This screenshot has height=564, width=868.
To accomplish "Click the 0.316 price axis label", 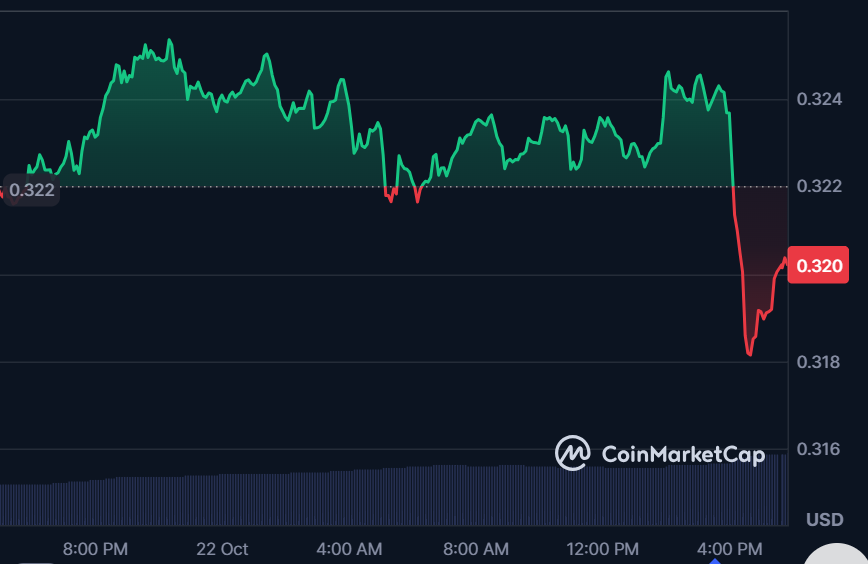I will tap(818, 449).
